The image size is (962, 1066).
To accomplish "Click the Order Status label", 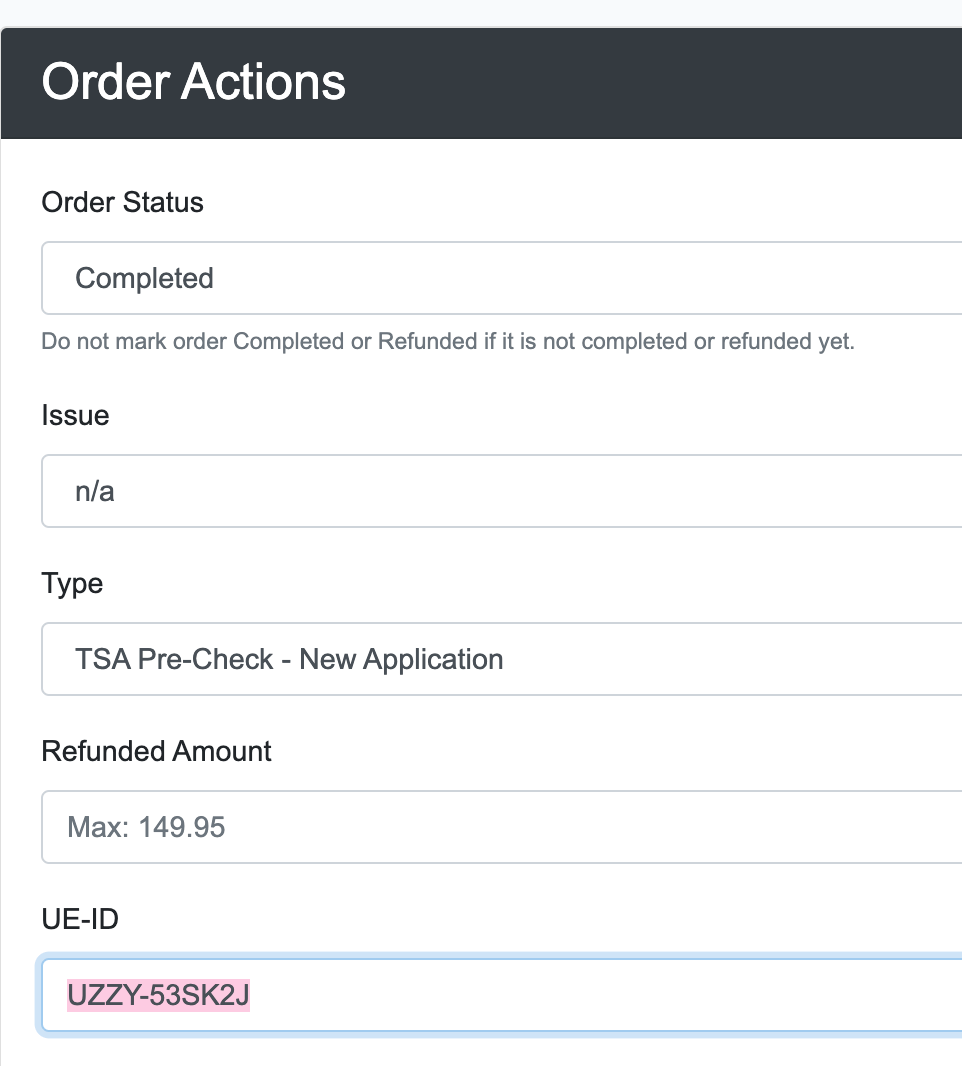I will pos(122,202).
